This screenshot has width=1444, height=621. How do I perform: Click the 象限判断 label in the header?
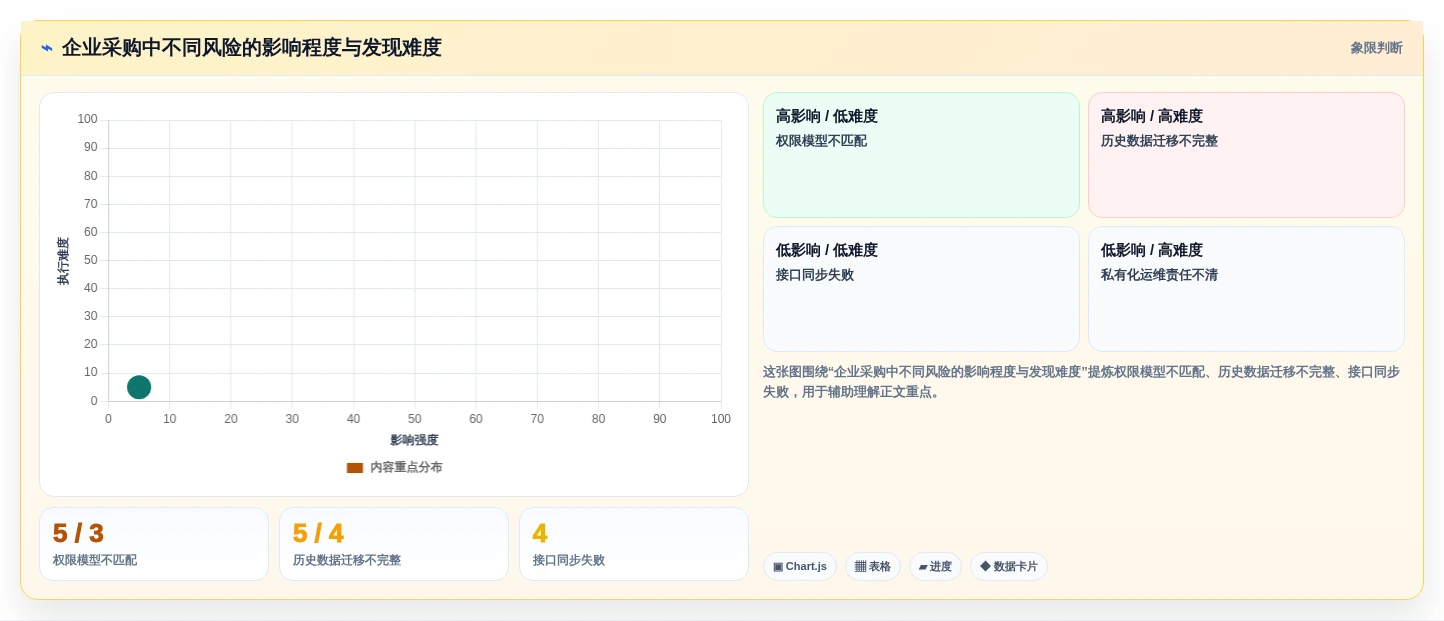pos(1376,48)
